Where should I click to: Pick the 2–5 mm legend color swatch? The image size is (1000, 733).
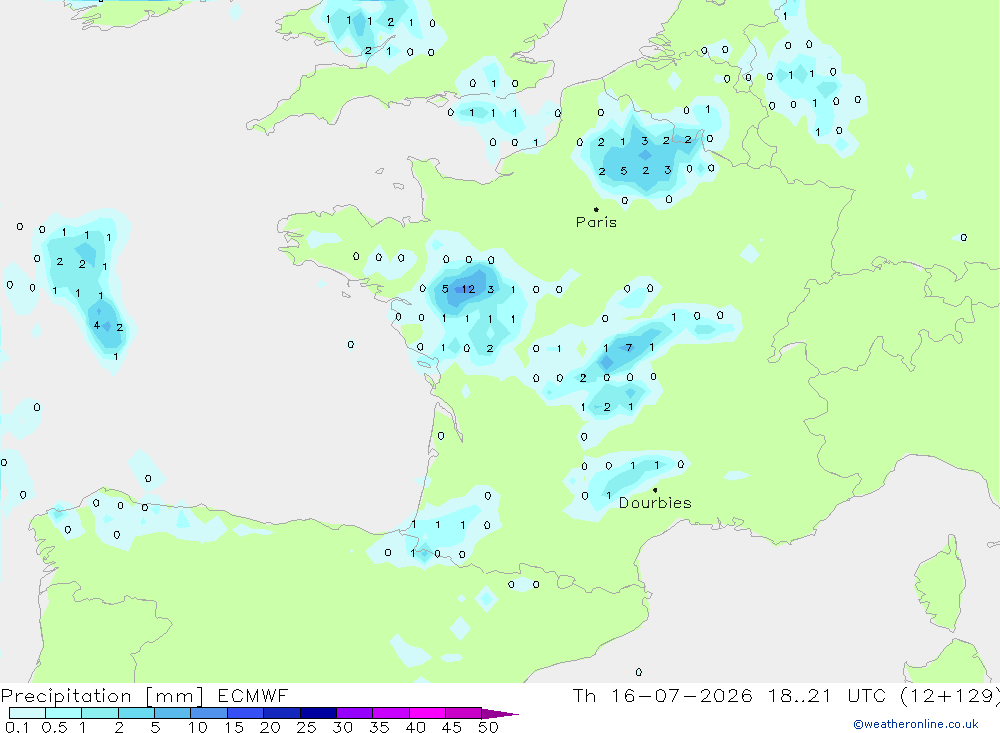[x=136, y=713]
